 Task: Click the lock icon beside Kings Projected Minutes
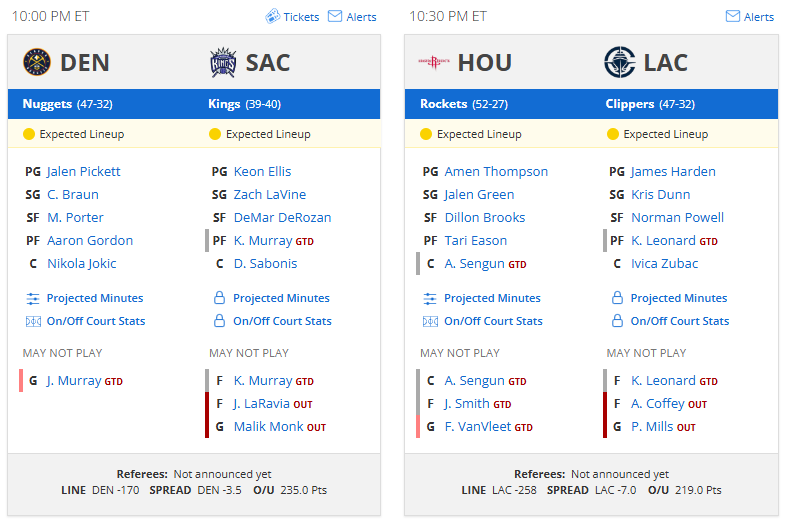[x=219, y=297]
